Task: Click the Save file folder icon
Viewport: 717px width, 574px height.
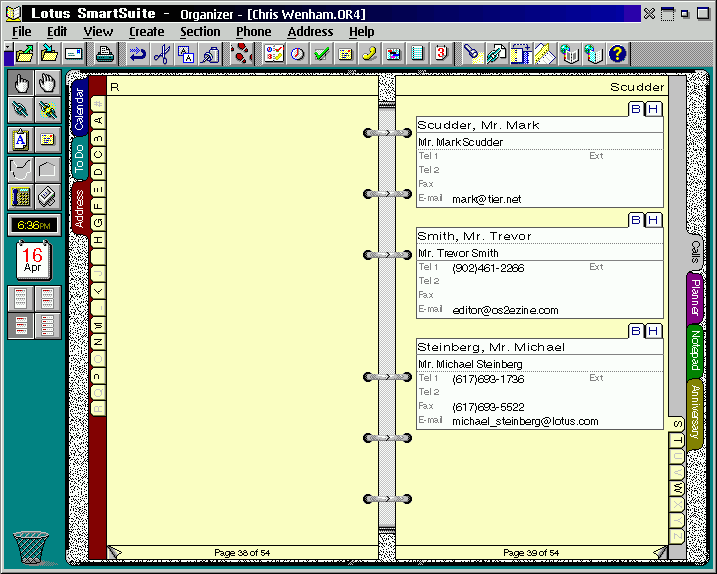Action: (x=49, y=54)
